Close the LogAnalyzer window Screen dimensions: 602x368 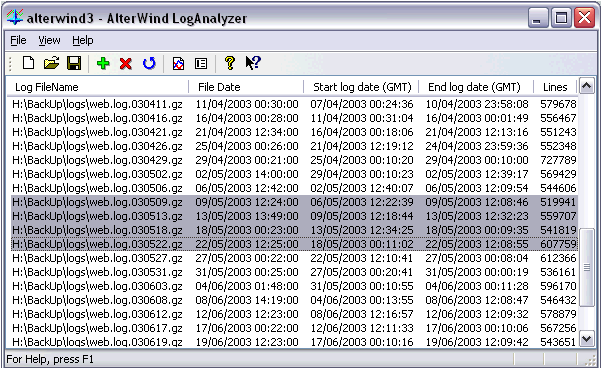coord(584,18)
